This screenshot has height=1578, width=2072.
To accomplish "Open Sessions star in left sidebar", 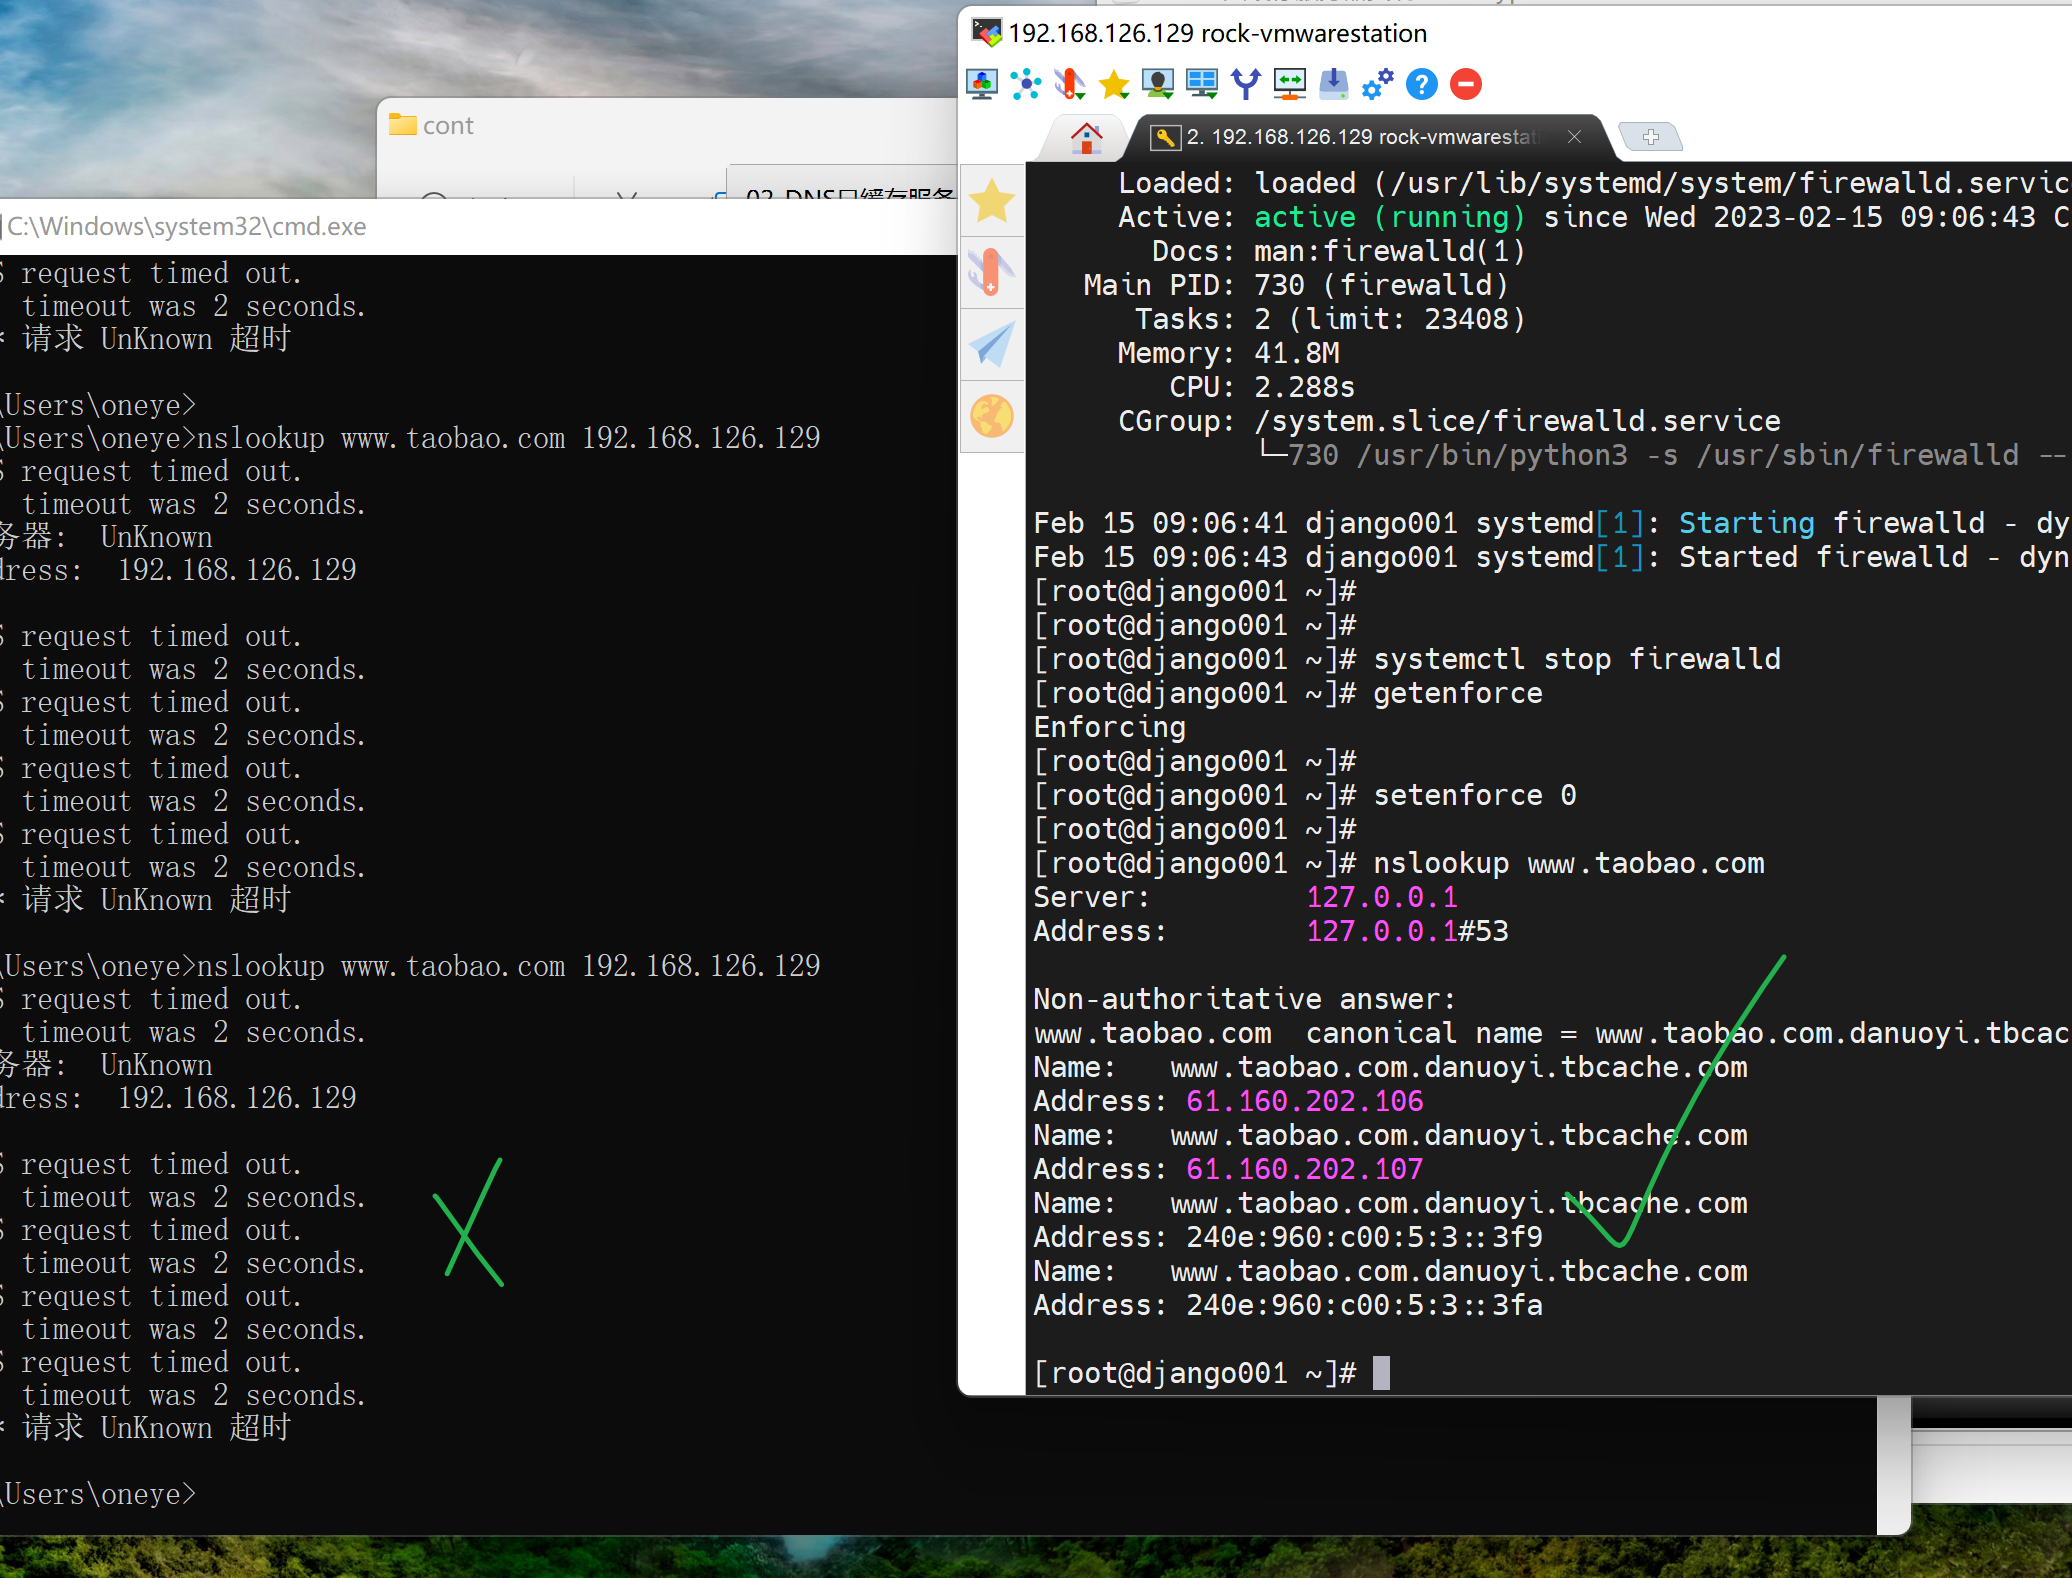I will [x=992, y=201].
